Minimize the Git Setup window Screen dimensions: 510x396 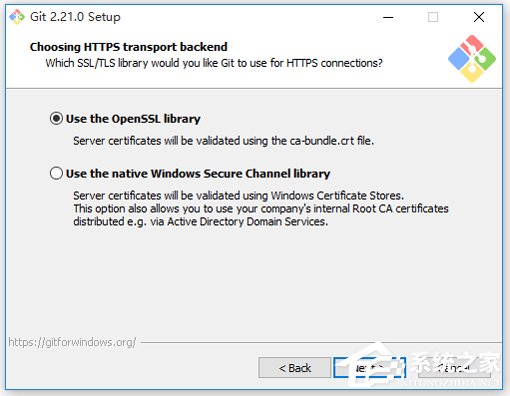[388, 17]
